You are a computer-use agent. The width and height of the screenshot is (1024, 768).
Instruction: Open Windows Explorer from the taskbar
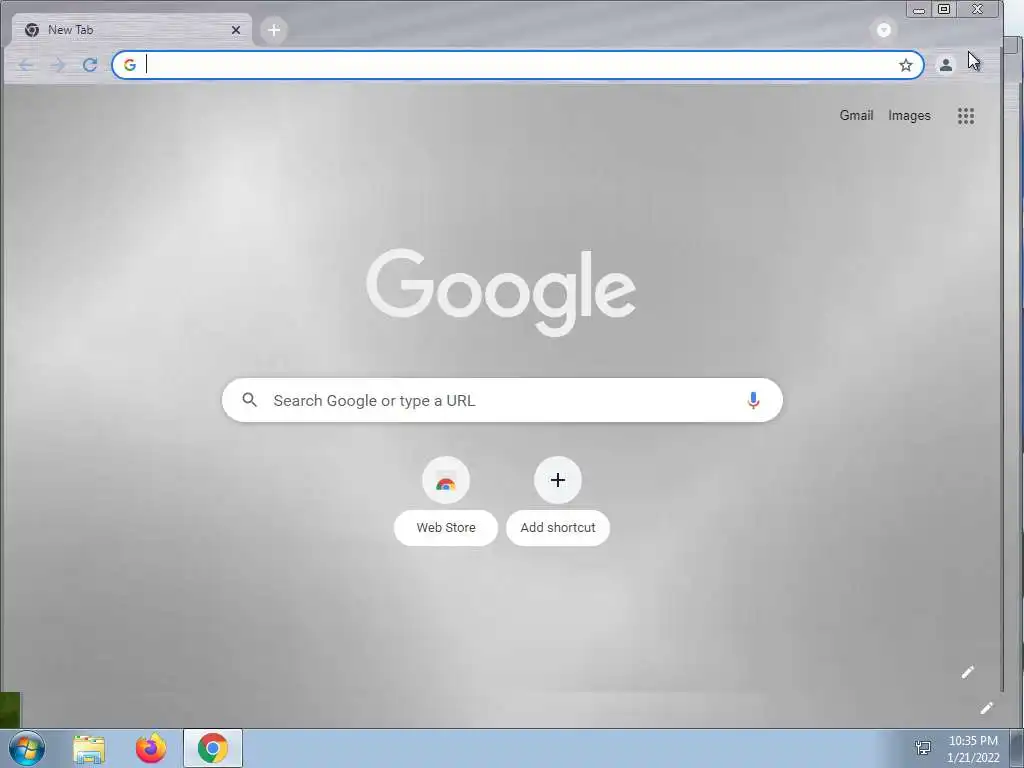coord(89,749)
